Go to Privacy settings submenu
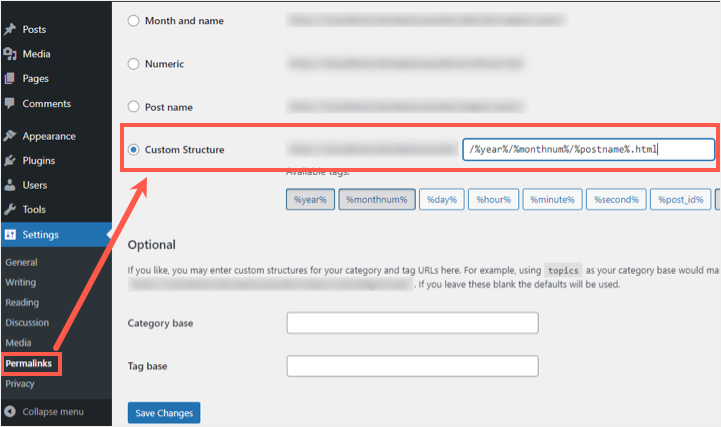The height and width of the screenshot is (427, 721). click(x=20, y=383)
